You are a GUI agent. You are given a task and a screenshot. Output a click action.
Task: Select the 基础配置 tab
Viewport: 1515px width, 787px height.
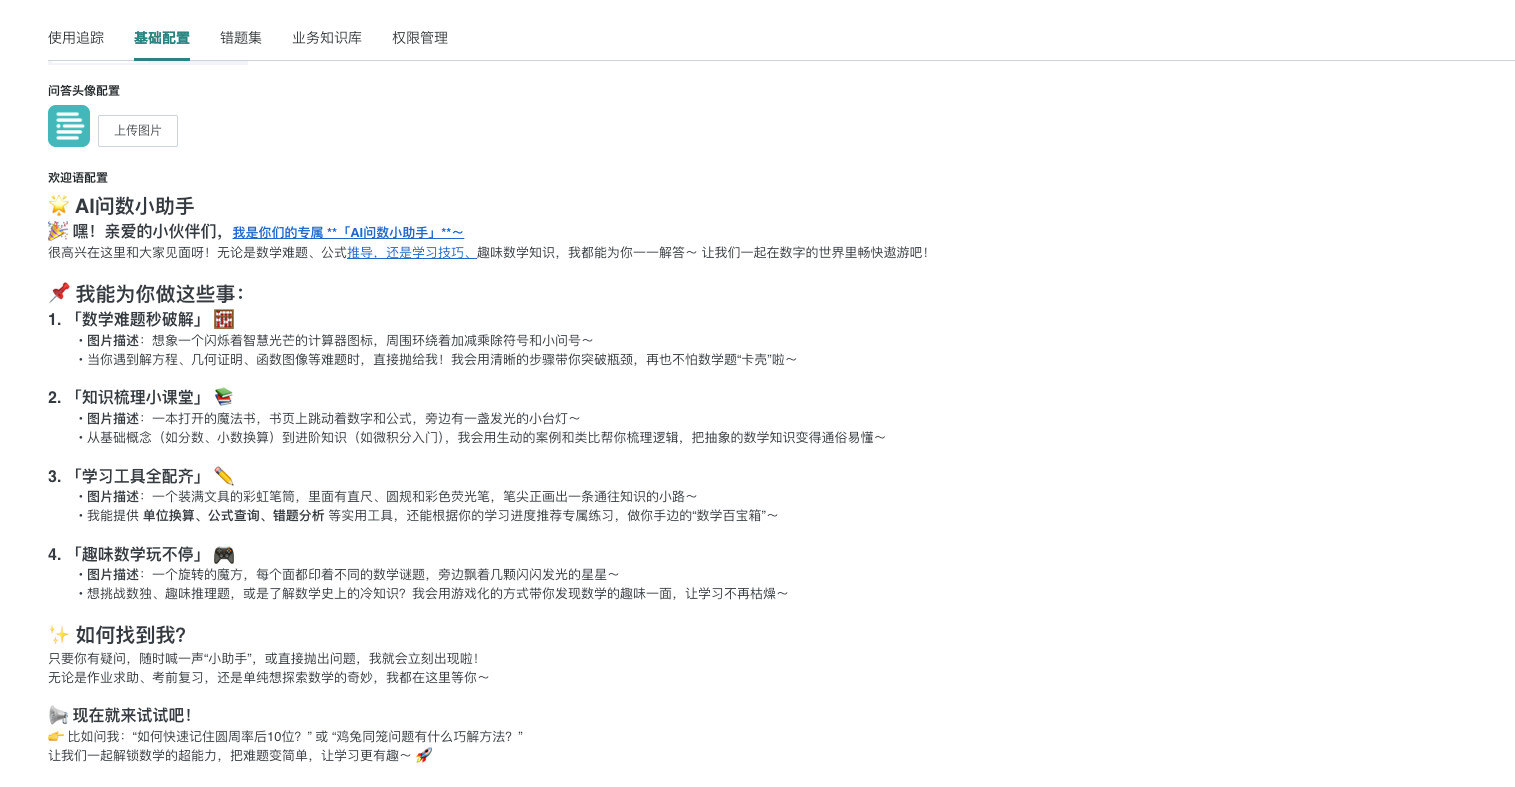[161, 38]
